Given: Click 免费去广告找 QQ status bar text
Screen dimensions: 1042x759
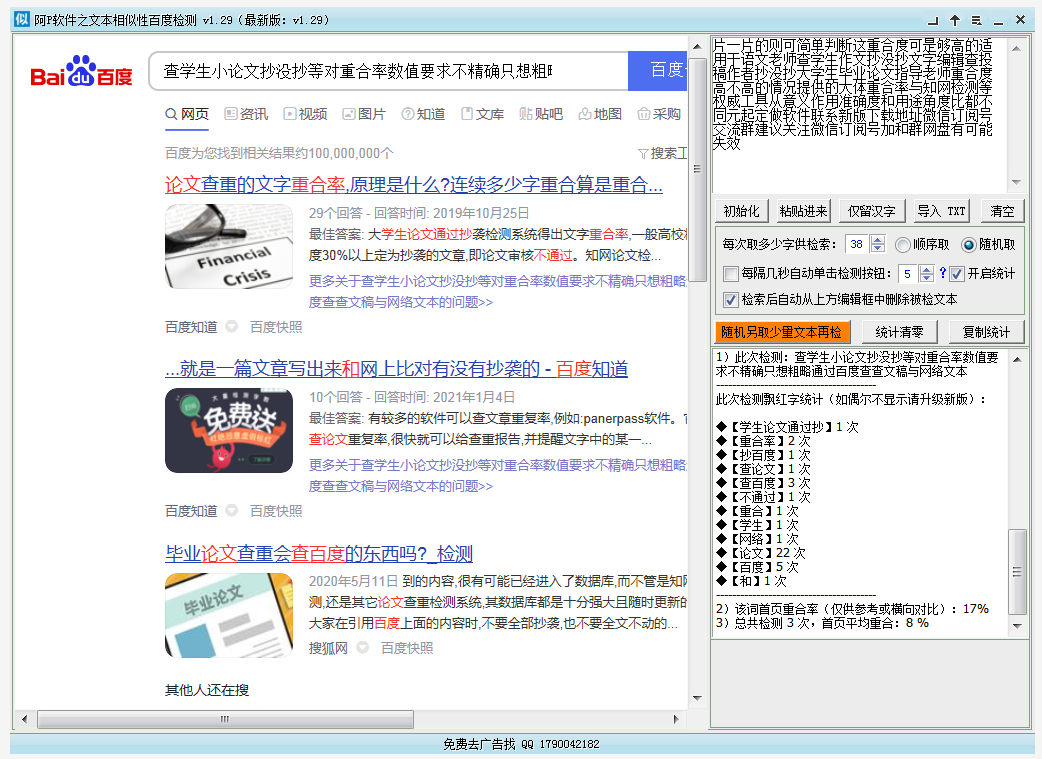Looking at the screenshot, I should (x=521, y=744).
